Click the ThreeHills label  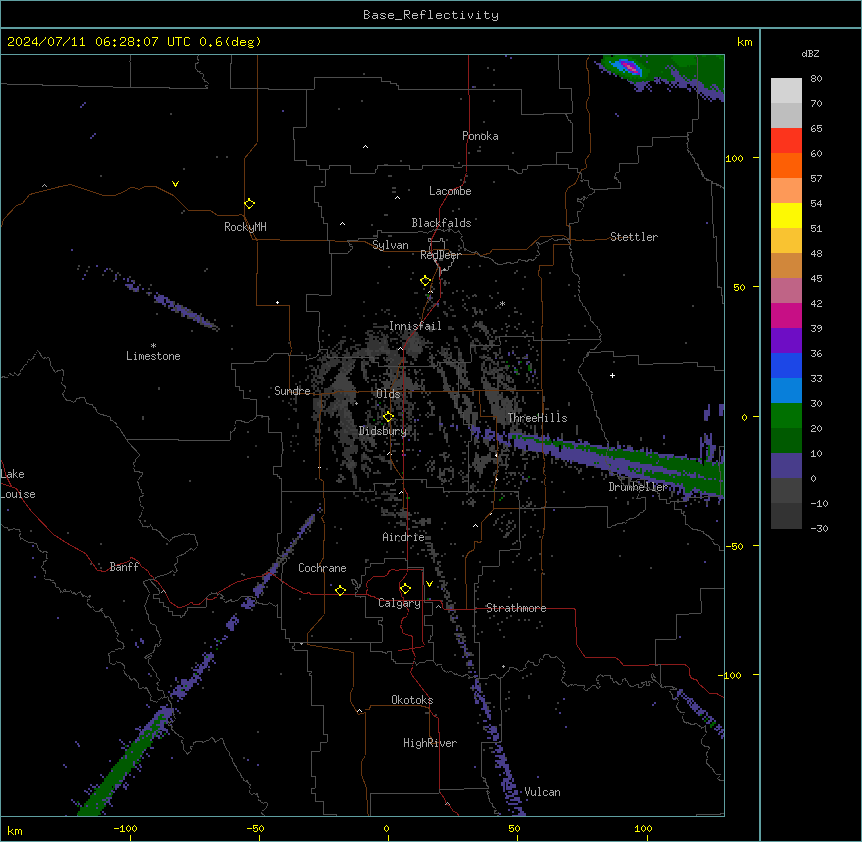[x=537, y=418]
